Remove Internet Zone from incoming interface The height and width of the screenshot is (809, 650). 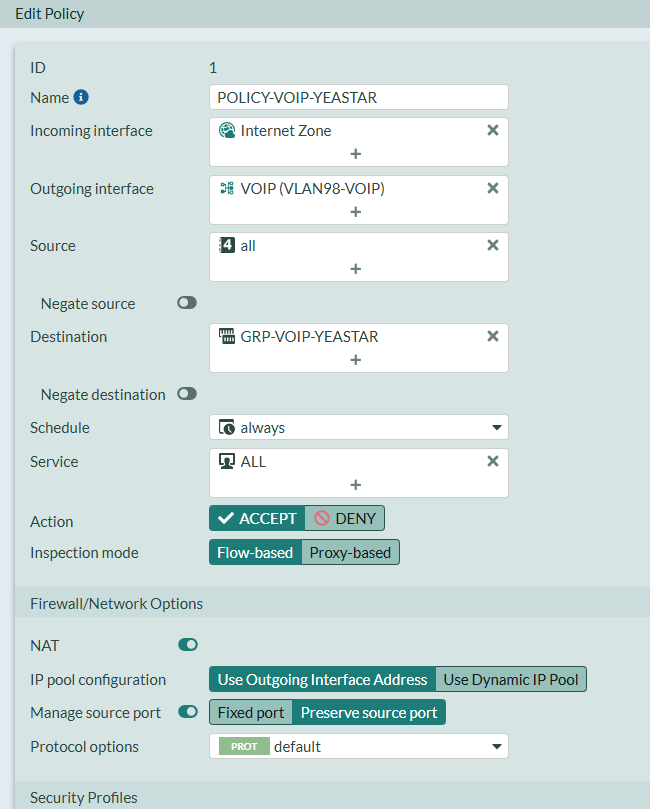coord(492,131)
